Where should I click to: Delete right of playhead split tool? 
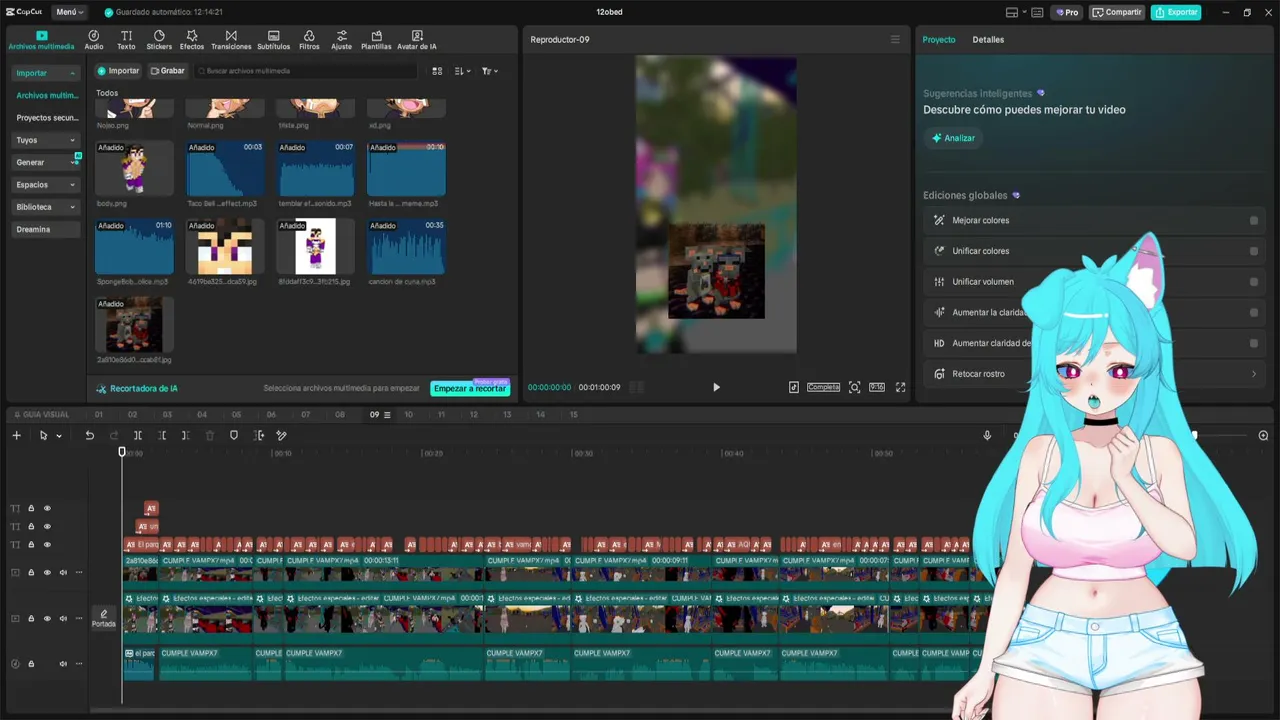[186, 435]
